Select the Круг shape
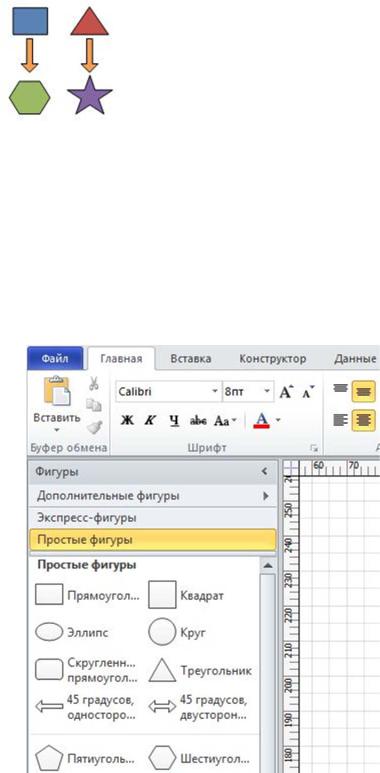This screenshot has height=773, width=380. tap(176, 632)
